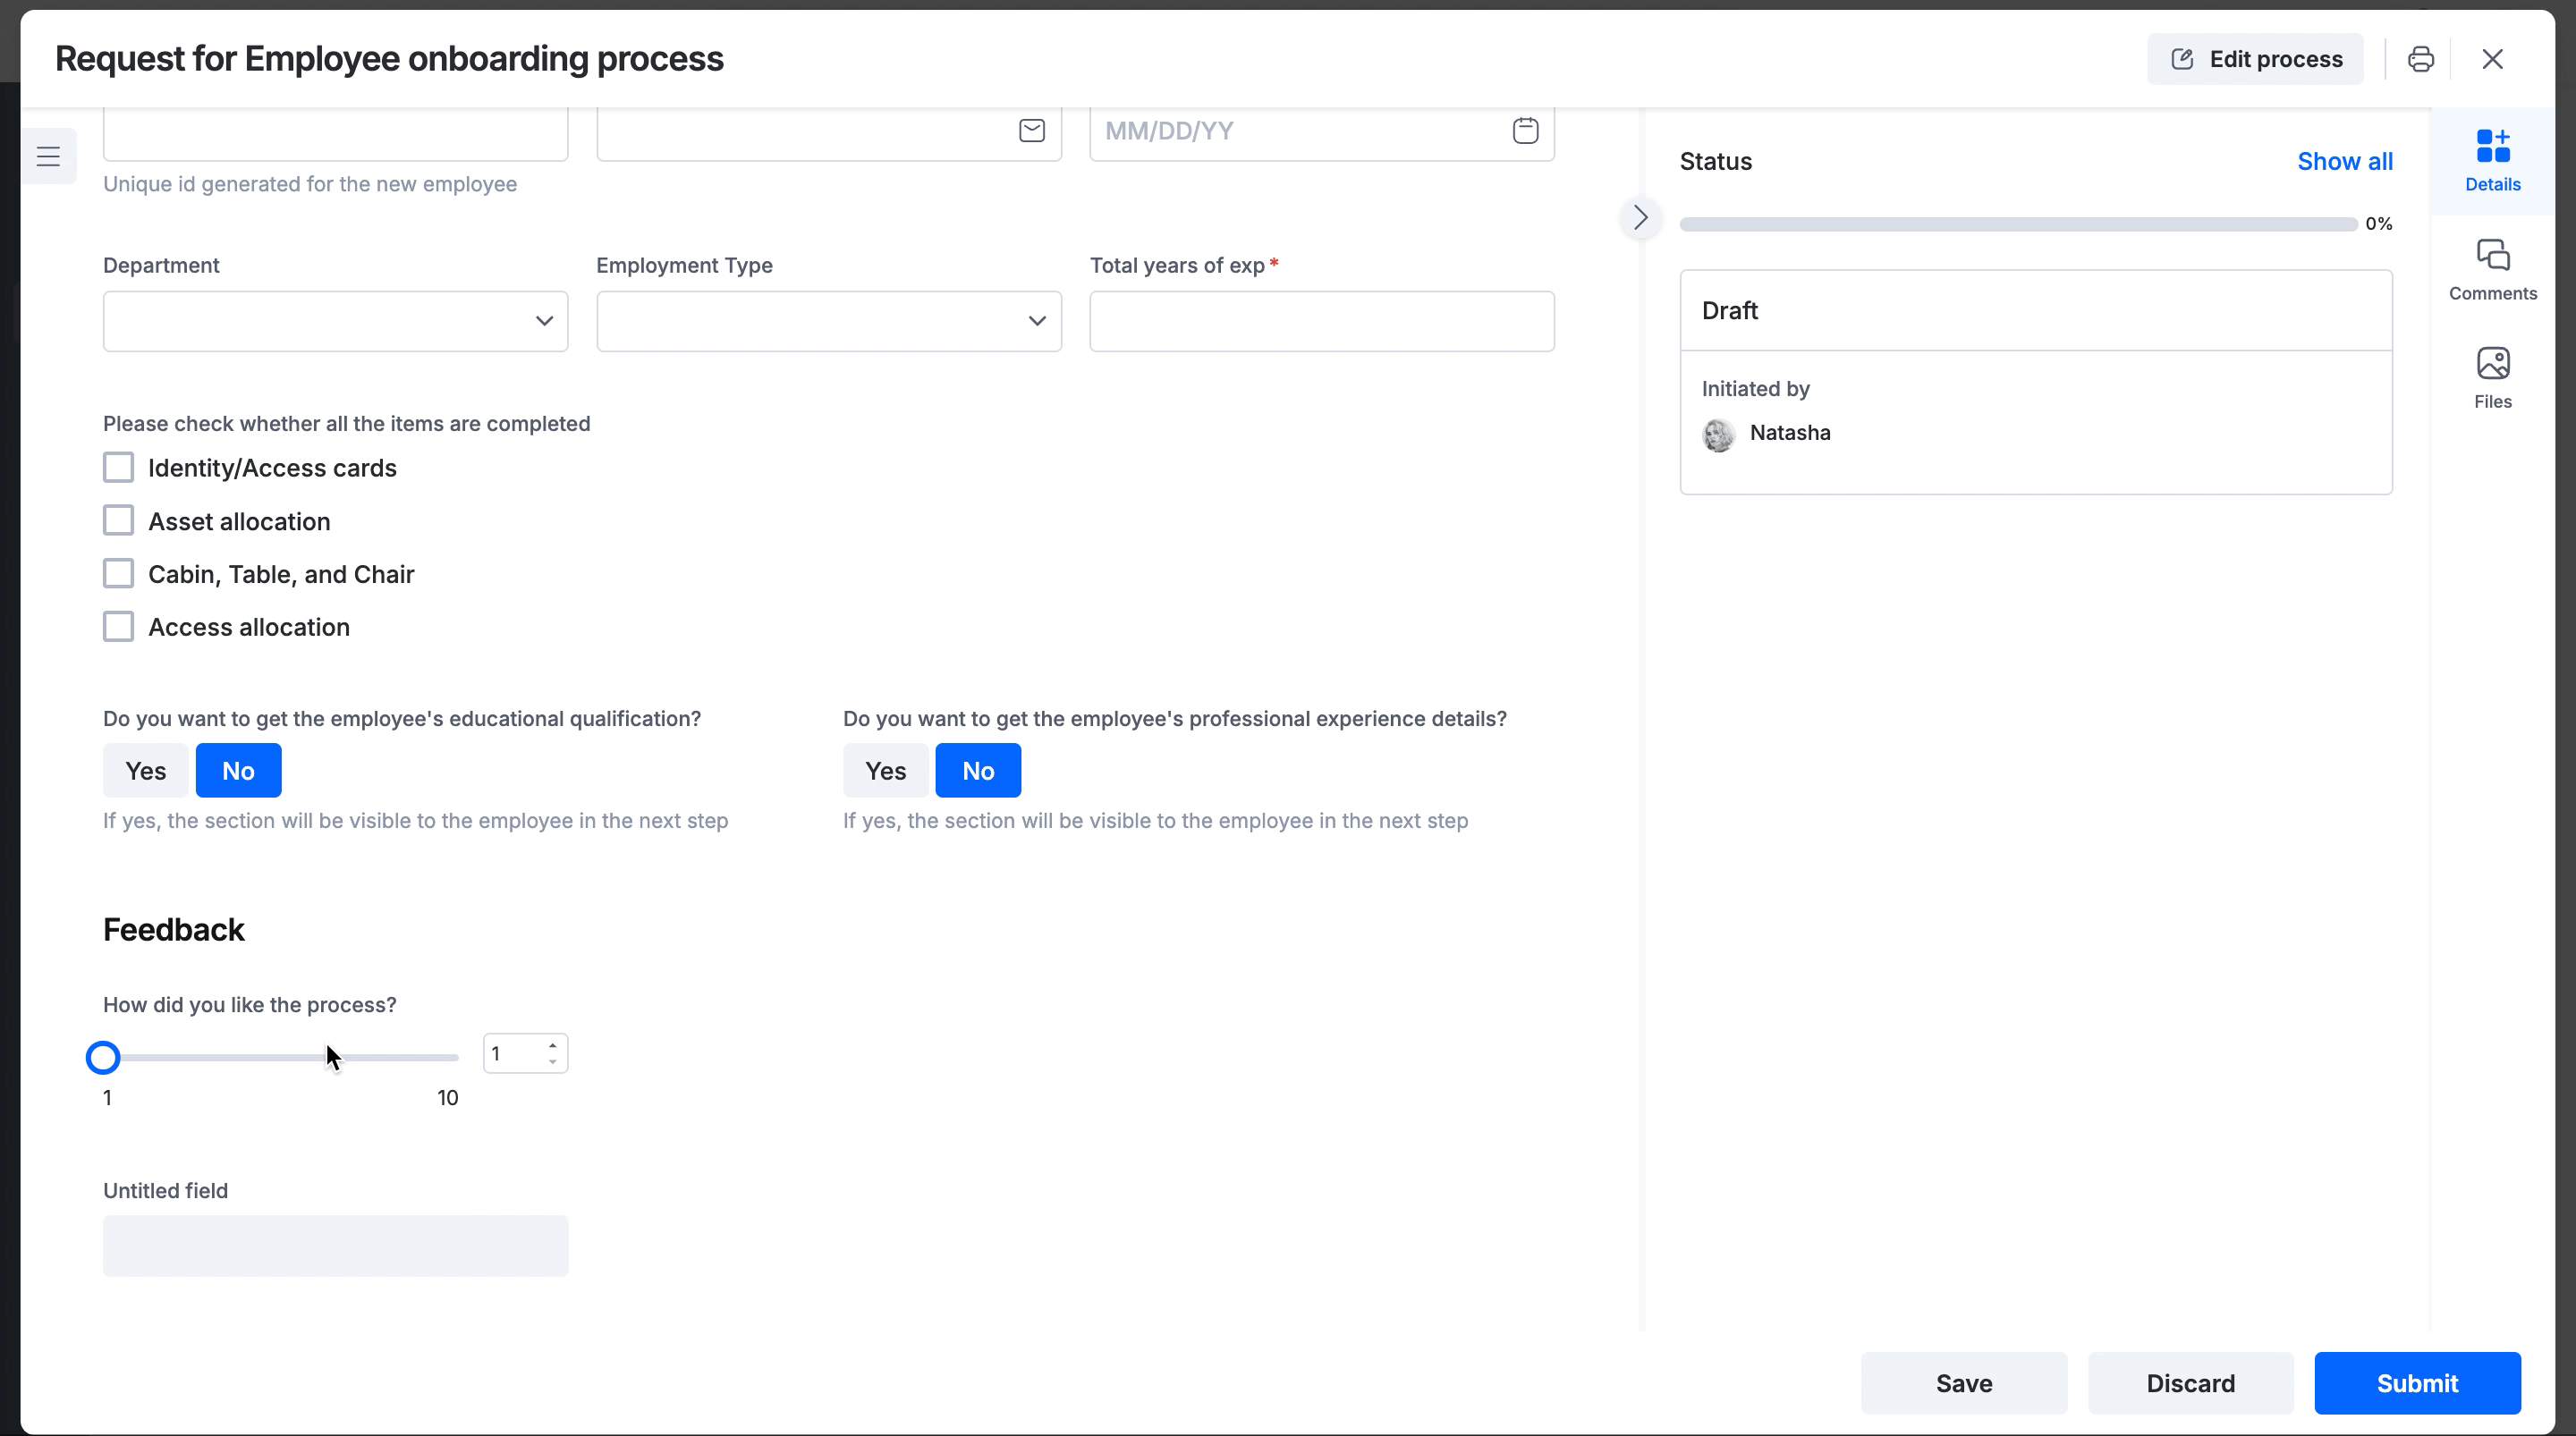Tick the Access allocation checkbox
The image size is (2576, 1436).
point(118,626)
